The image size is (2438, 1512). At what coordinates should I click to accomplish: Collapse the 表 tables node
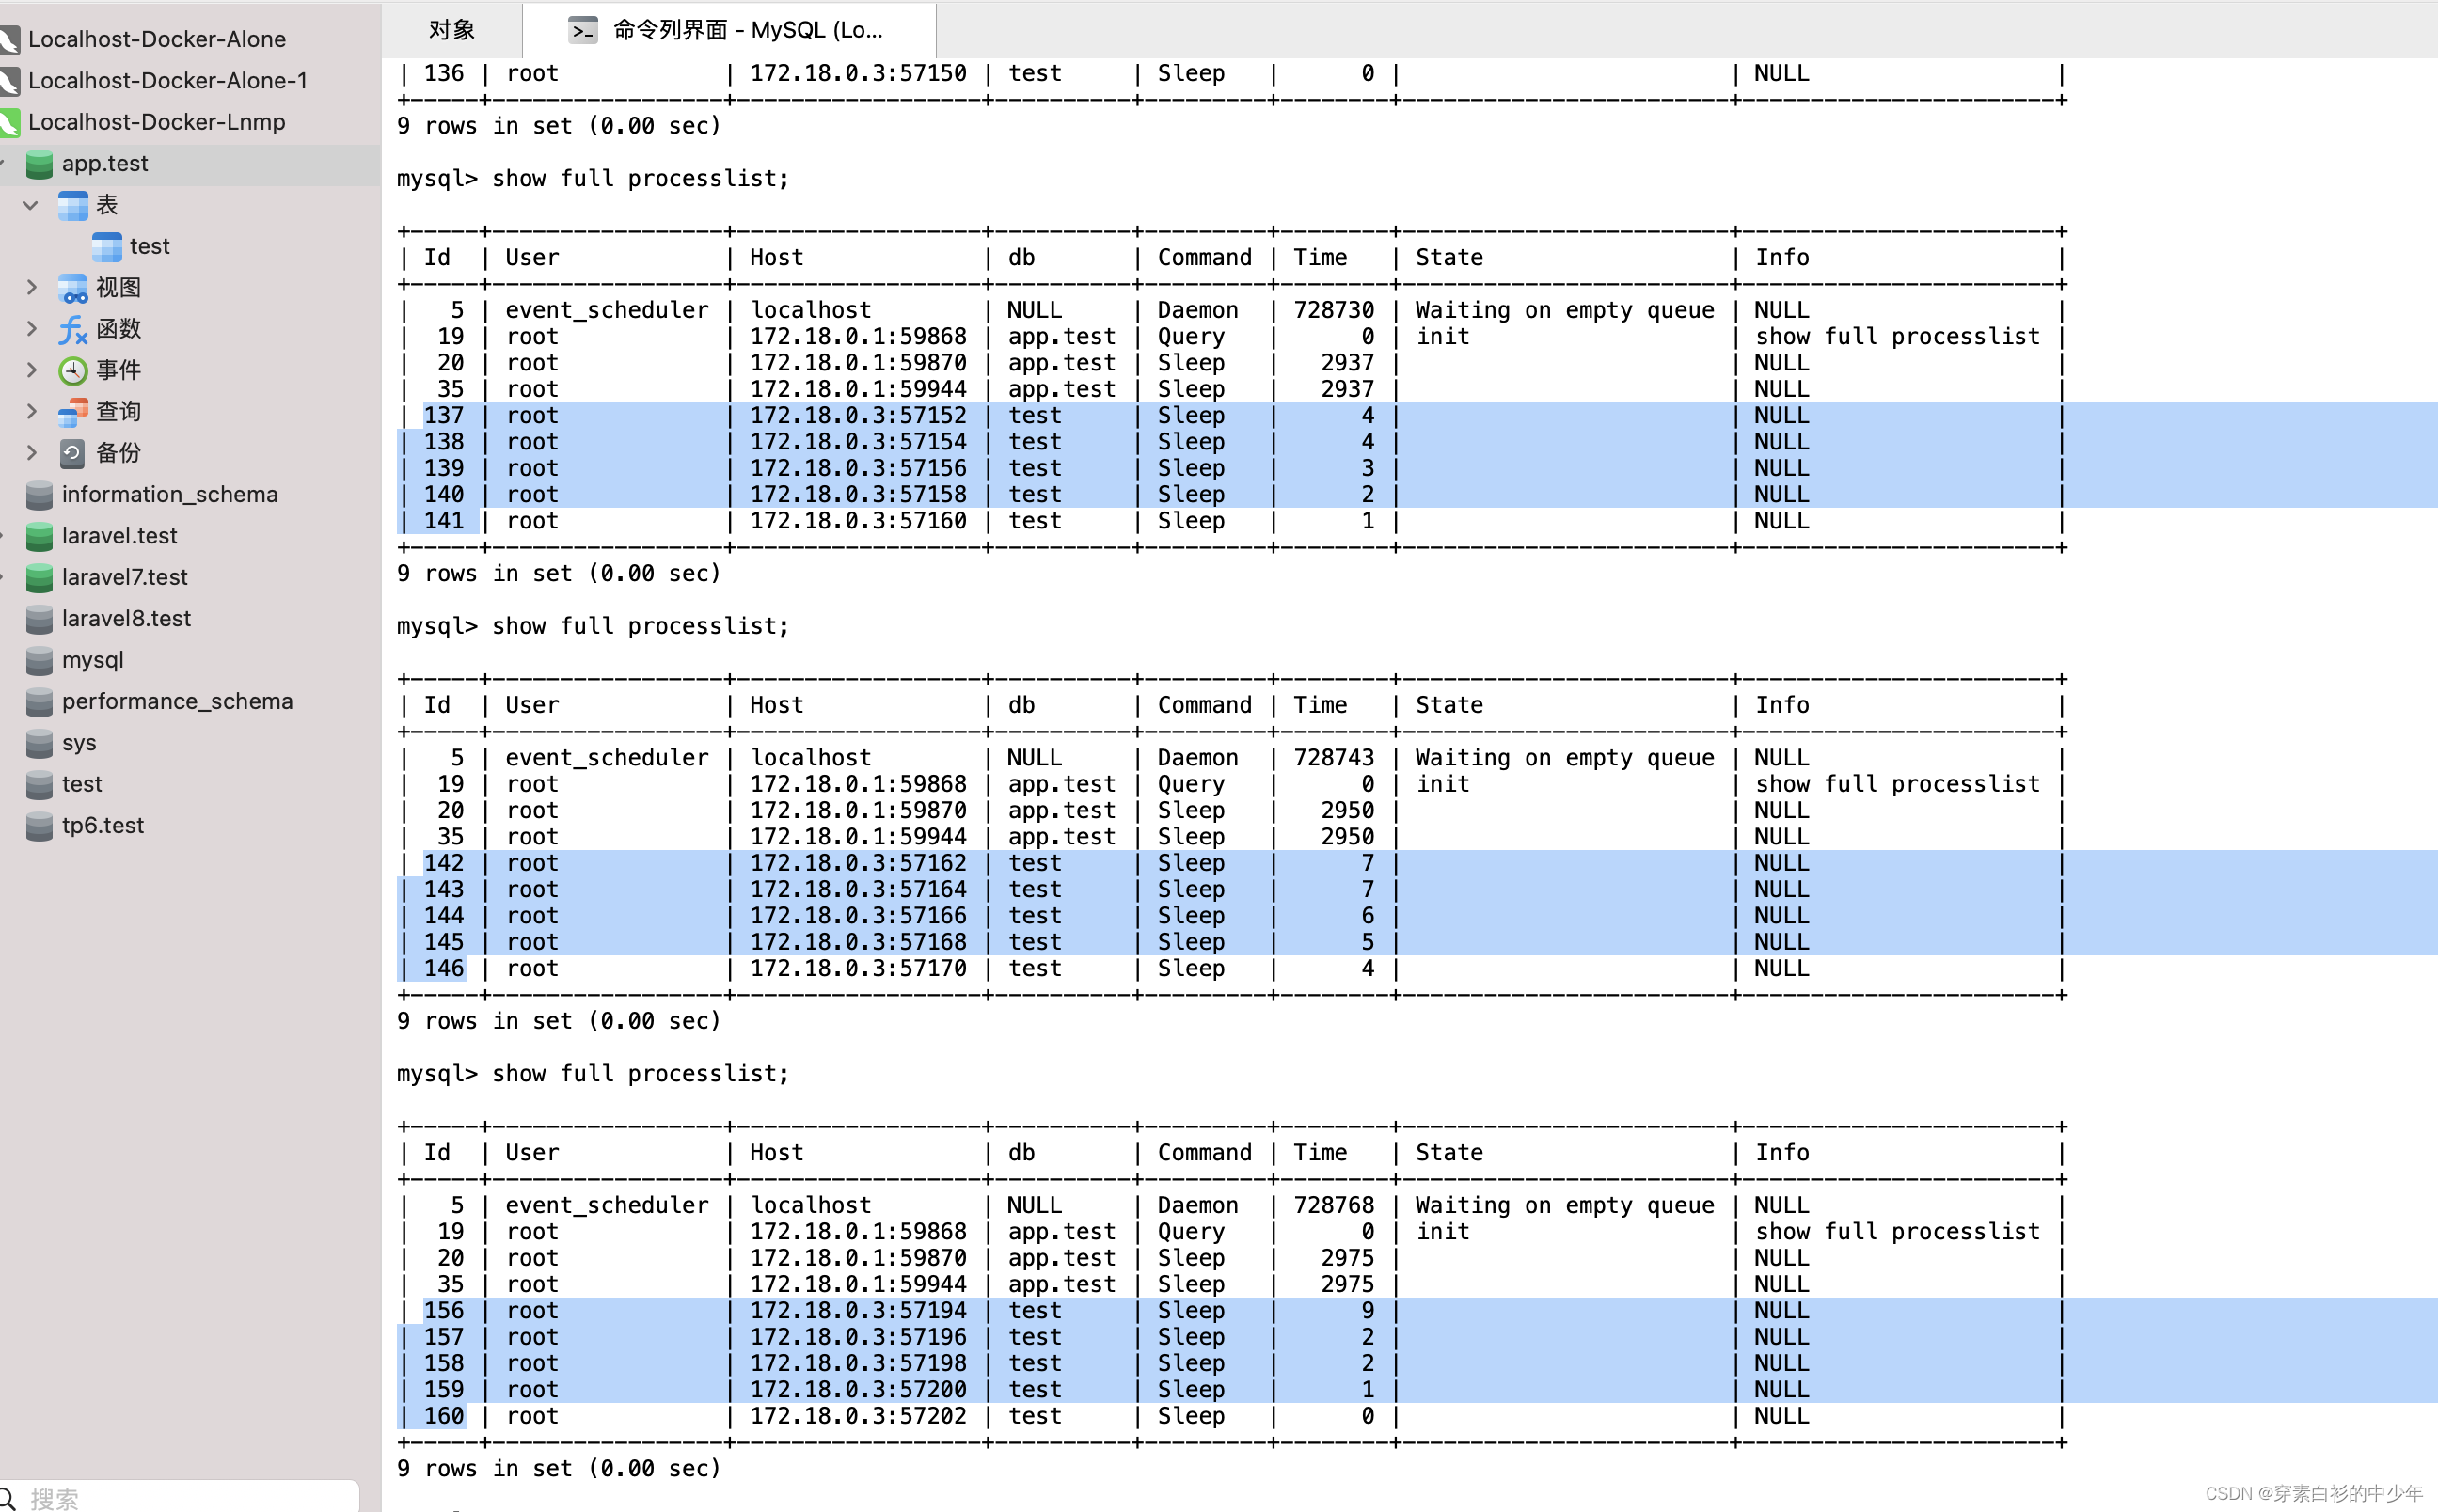pos(31,205)
